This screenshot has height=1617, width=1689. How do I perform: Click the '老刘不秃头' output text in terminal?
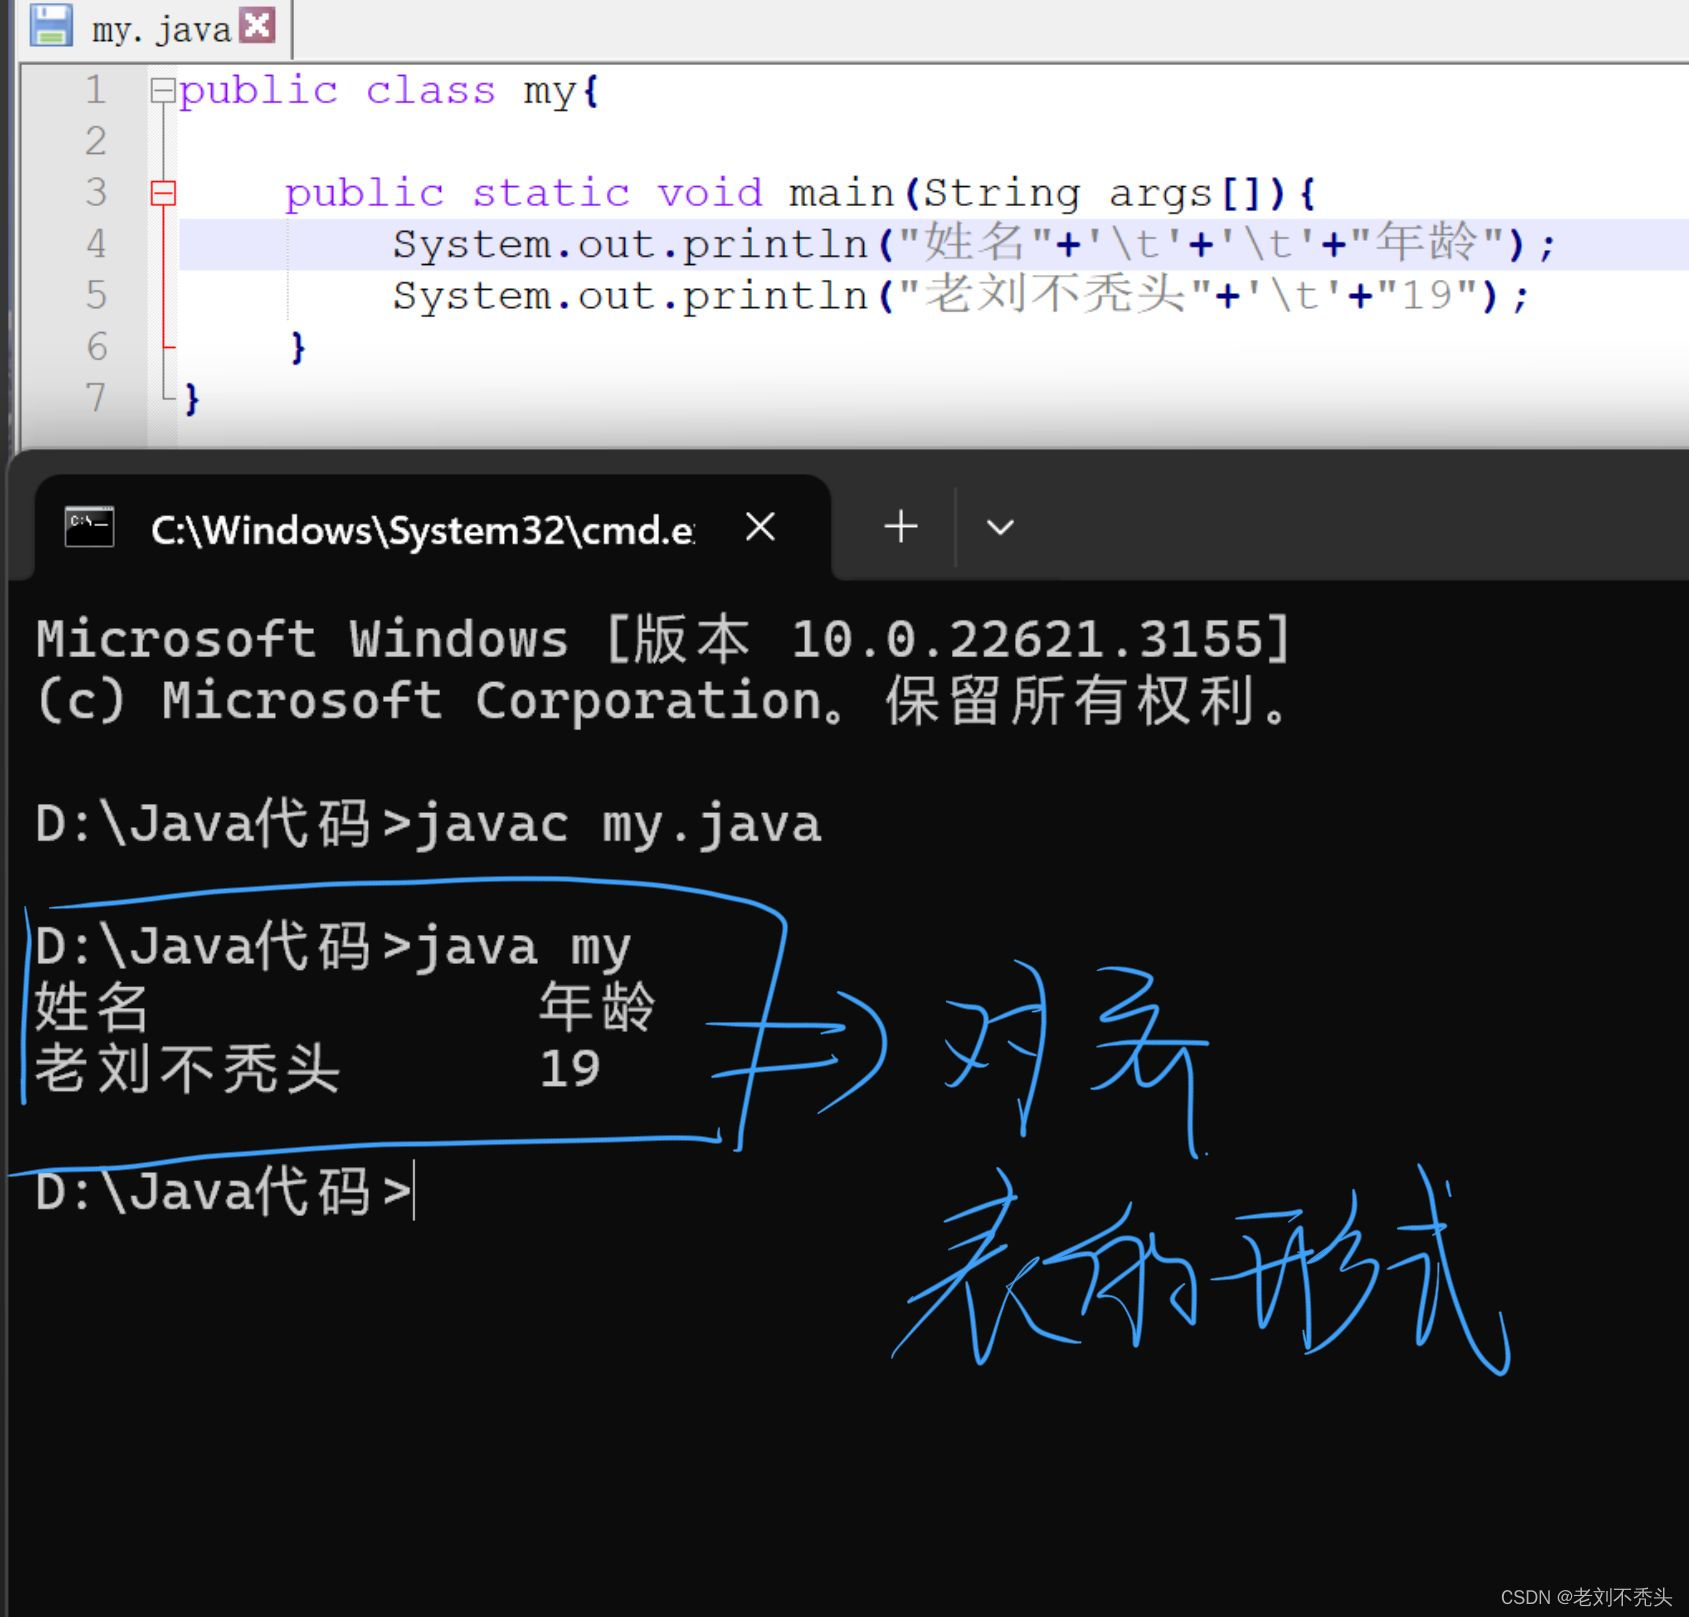187,1069
